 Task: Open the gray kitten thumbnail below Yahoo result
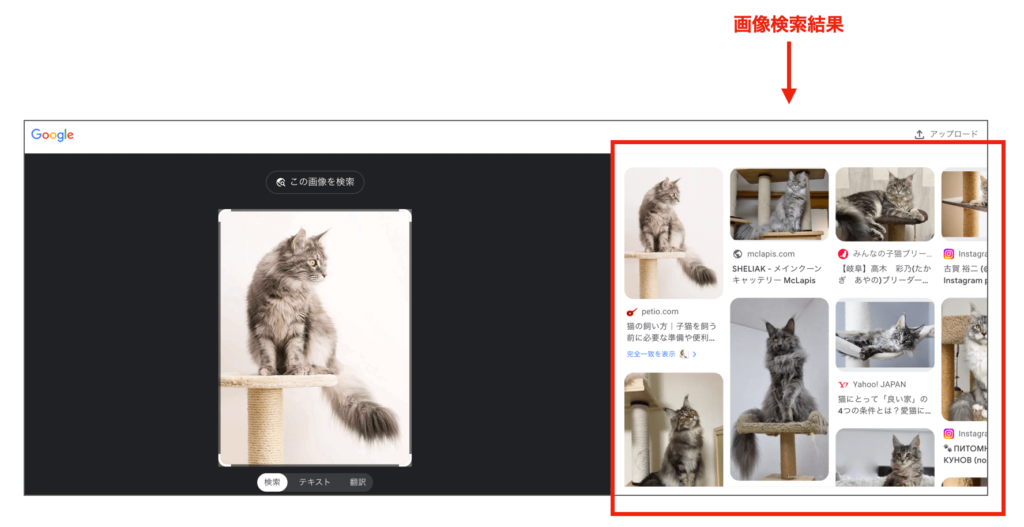[x=885, y=457]
